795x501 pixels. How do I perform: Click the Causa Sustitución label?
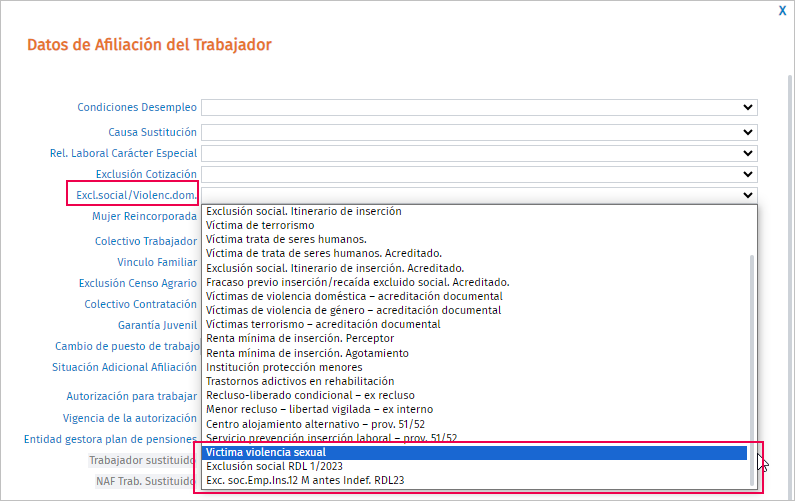(x=153, y=132)
